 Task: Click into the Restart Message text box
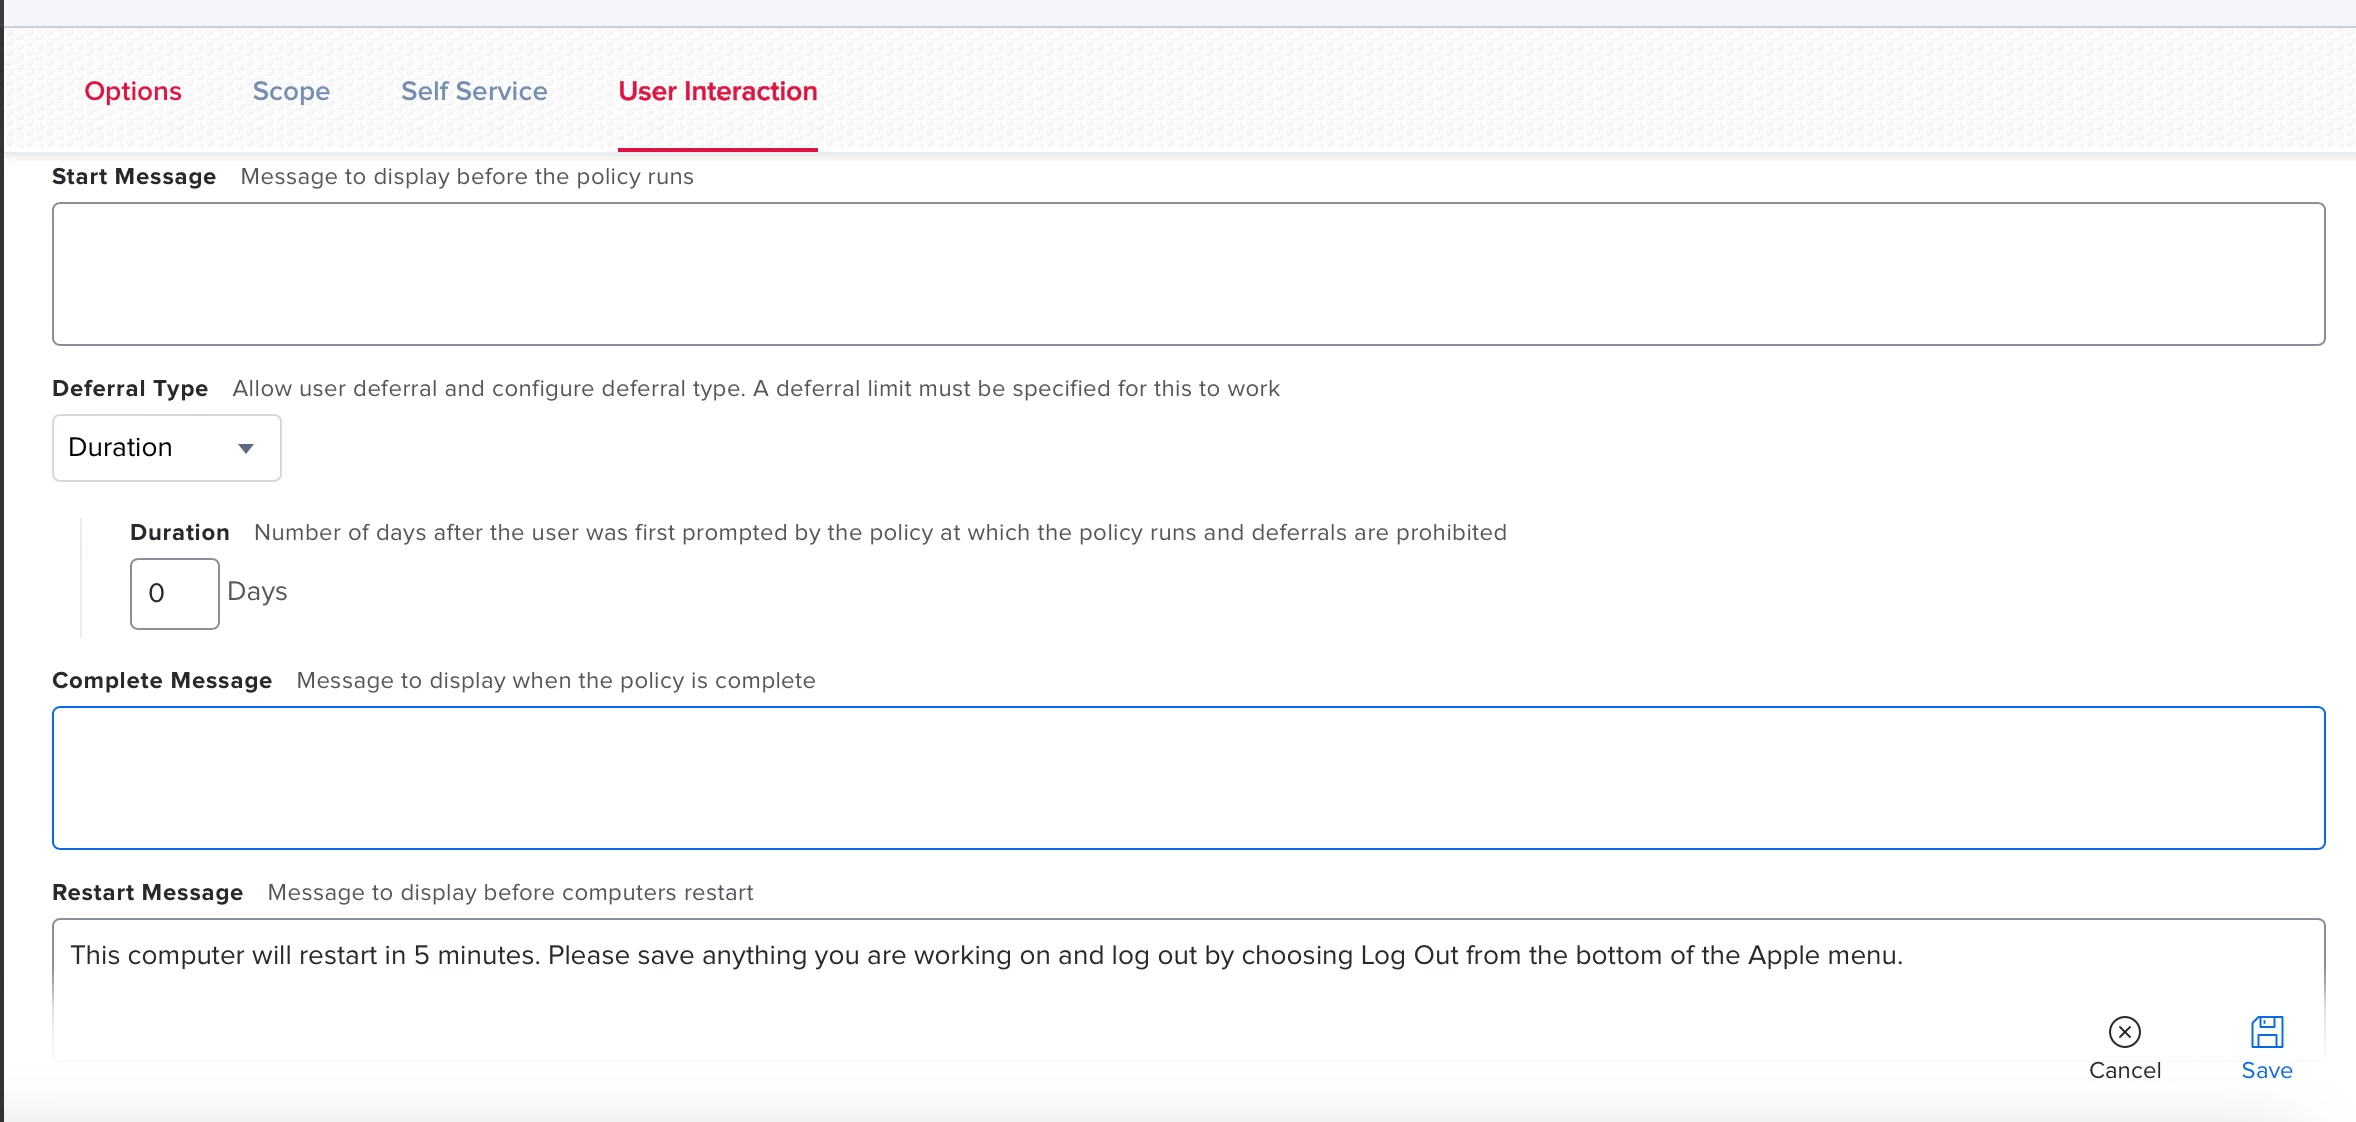click(1188, 988)
